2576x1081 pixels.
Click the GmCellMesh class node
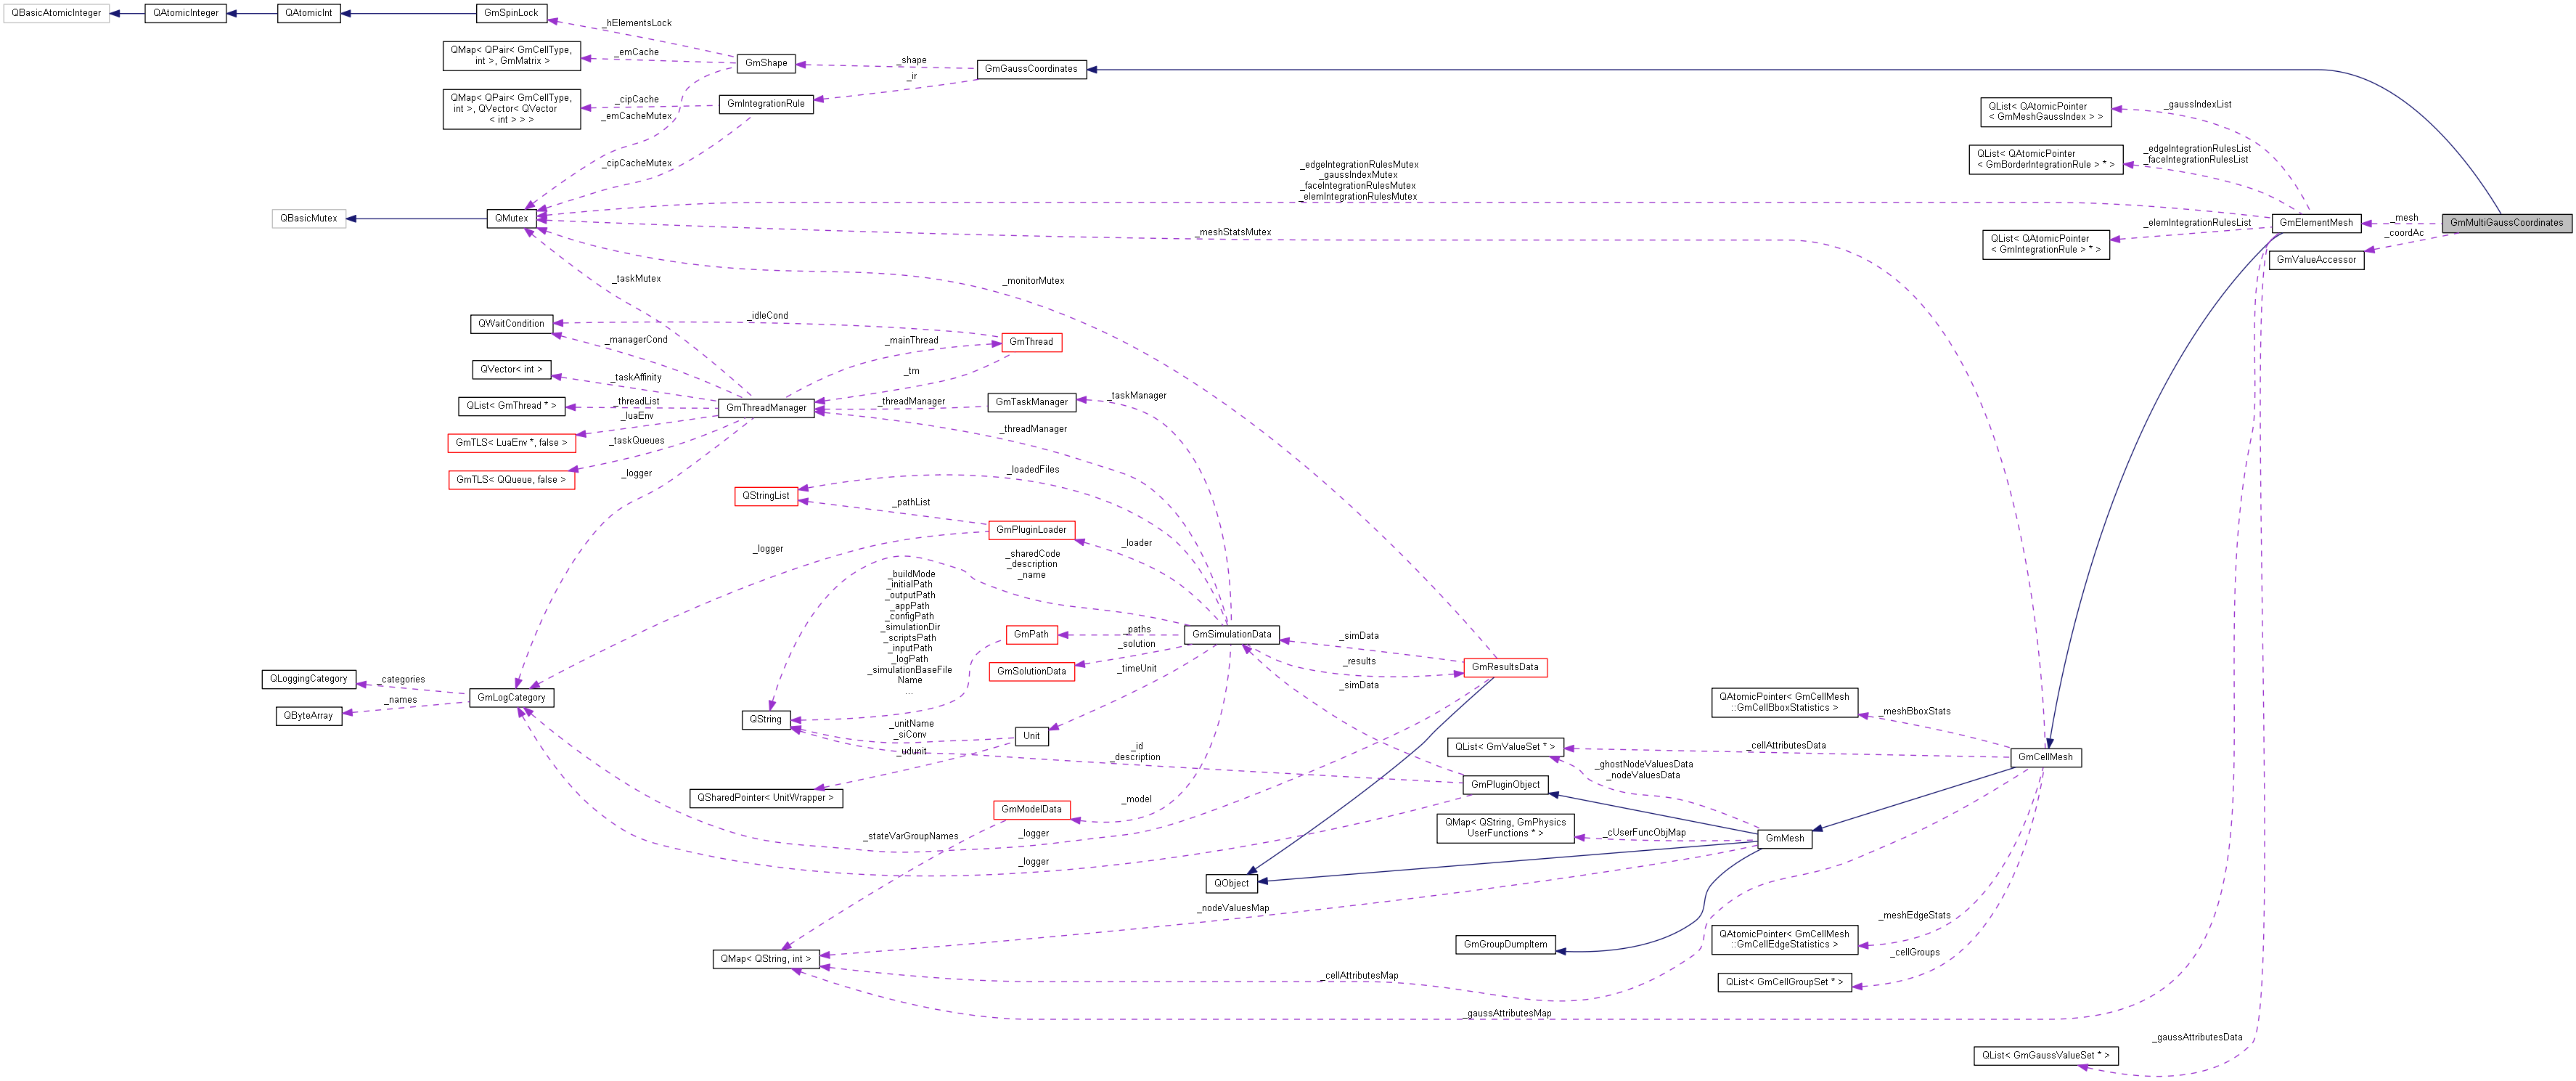point(2045,757)
